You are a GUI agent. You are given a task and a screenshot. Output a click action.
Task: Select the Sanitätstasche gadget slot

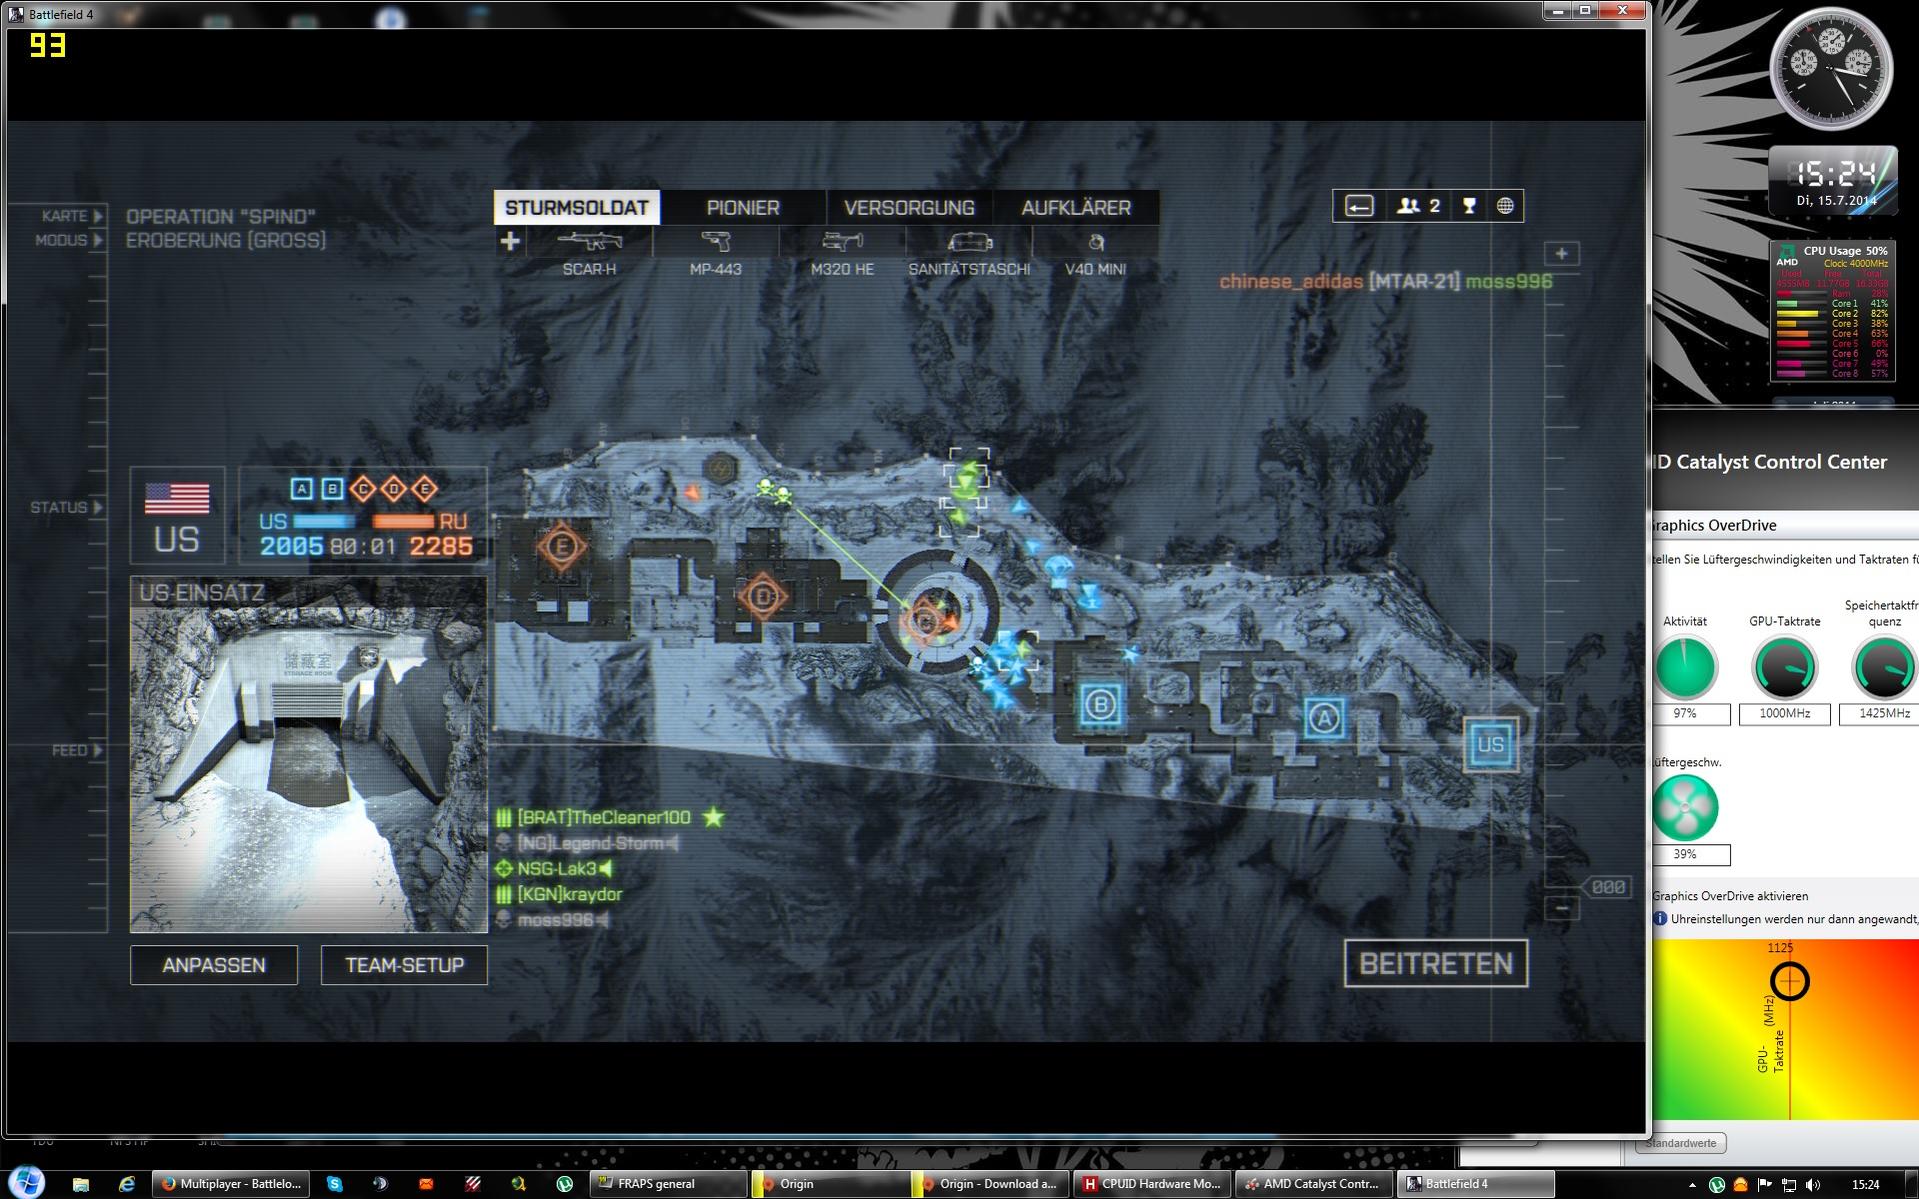(969, 253)
